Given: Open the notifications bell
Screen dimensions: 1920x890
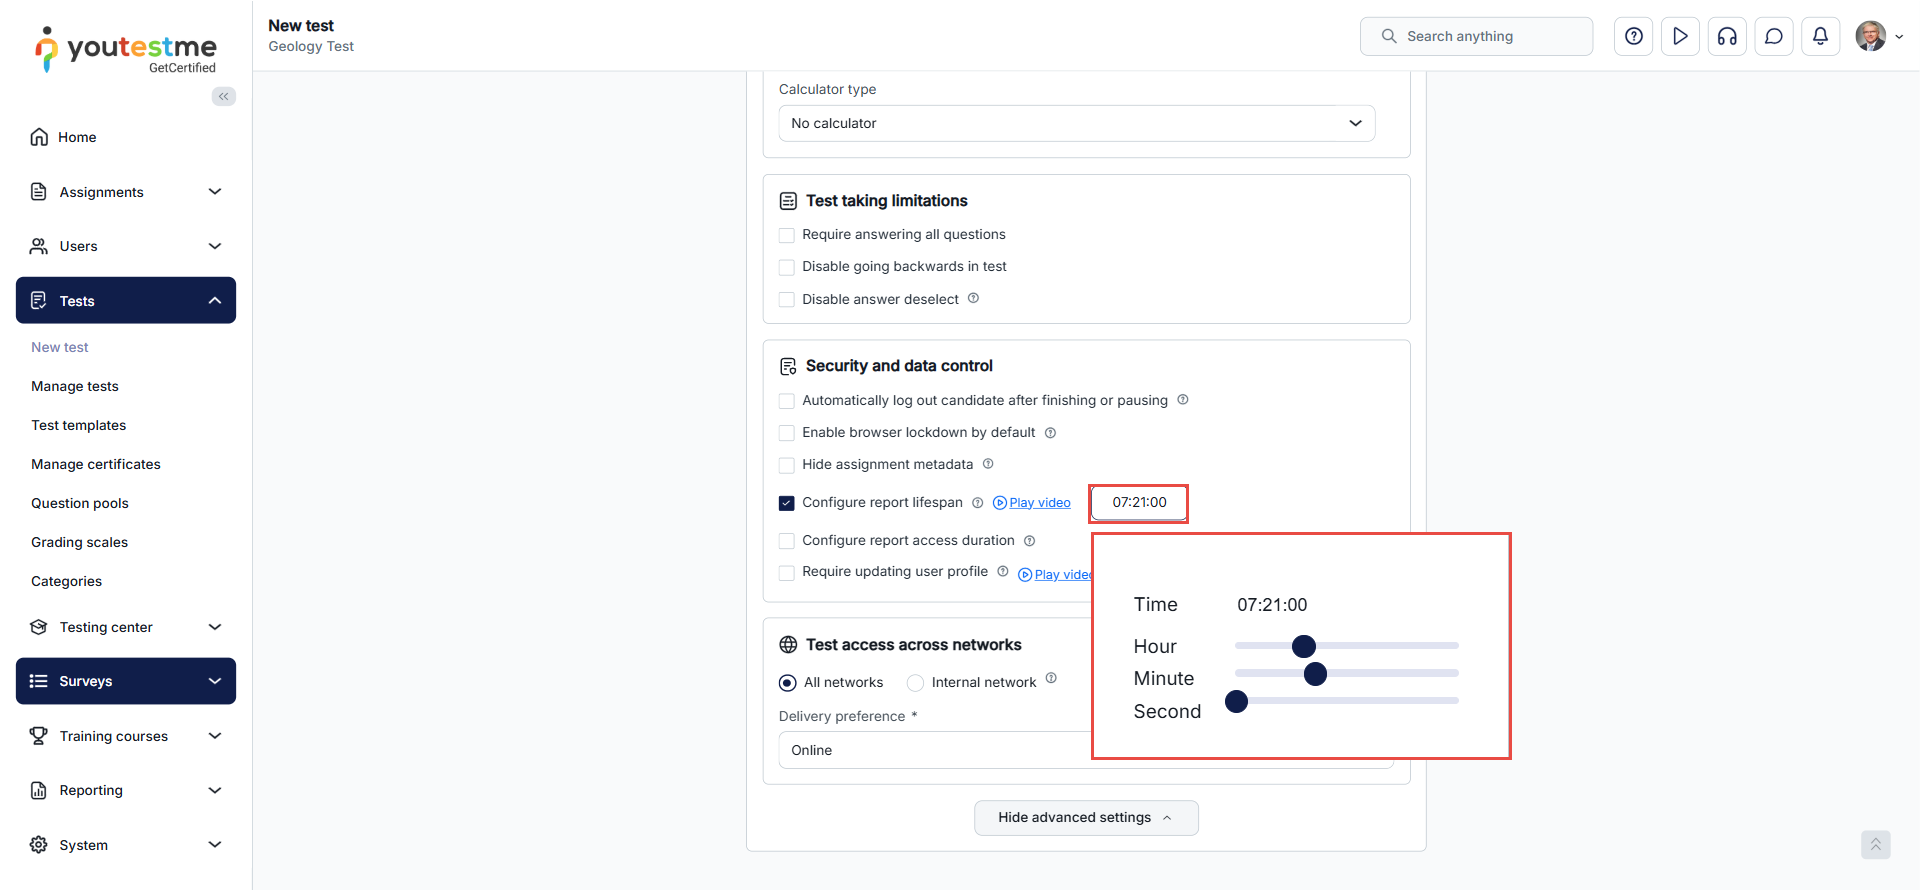Looking at the screenshot, I should [1820, 37].
